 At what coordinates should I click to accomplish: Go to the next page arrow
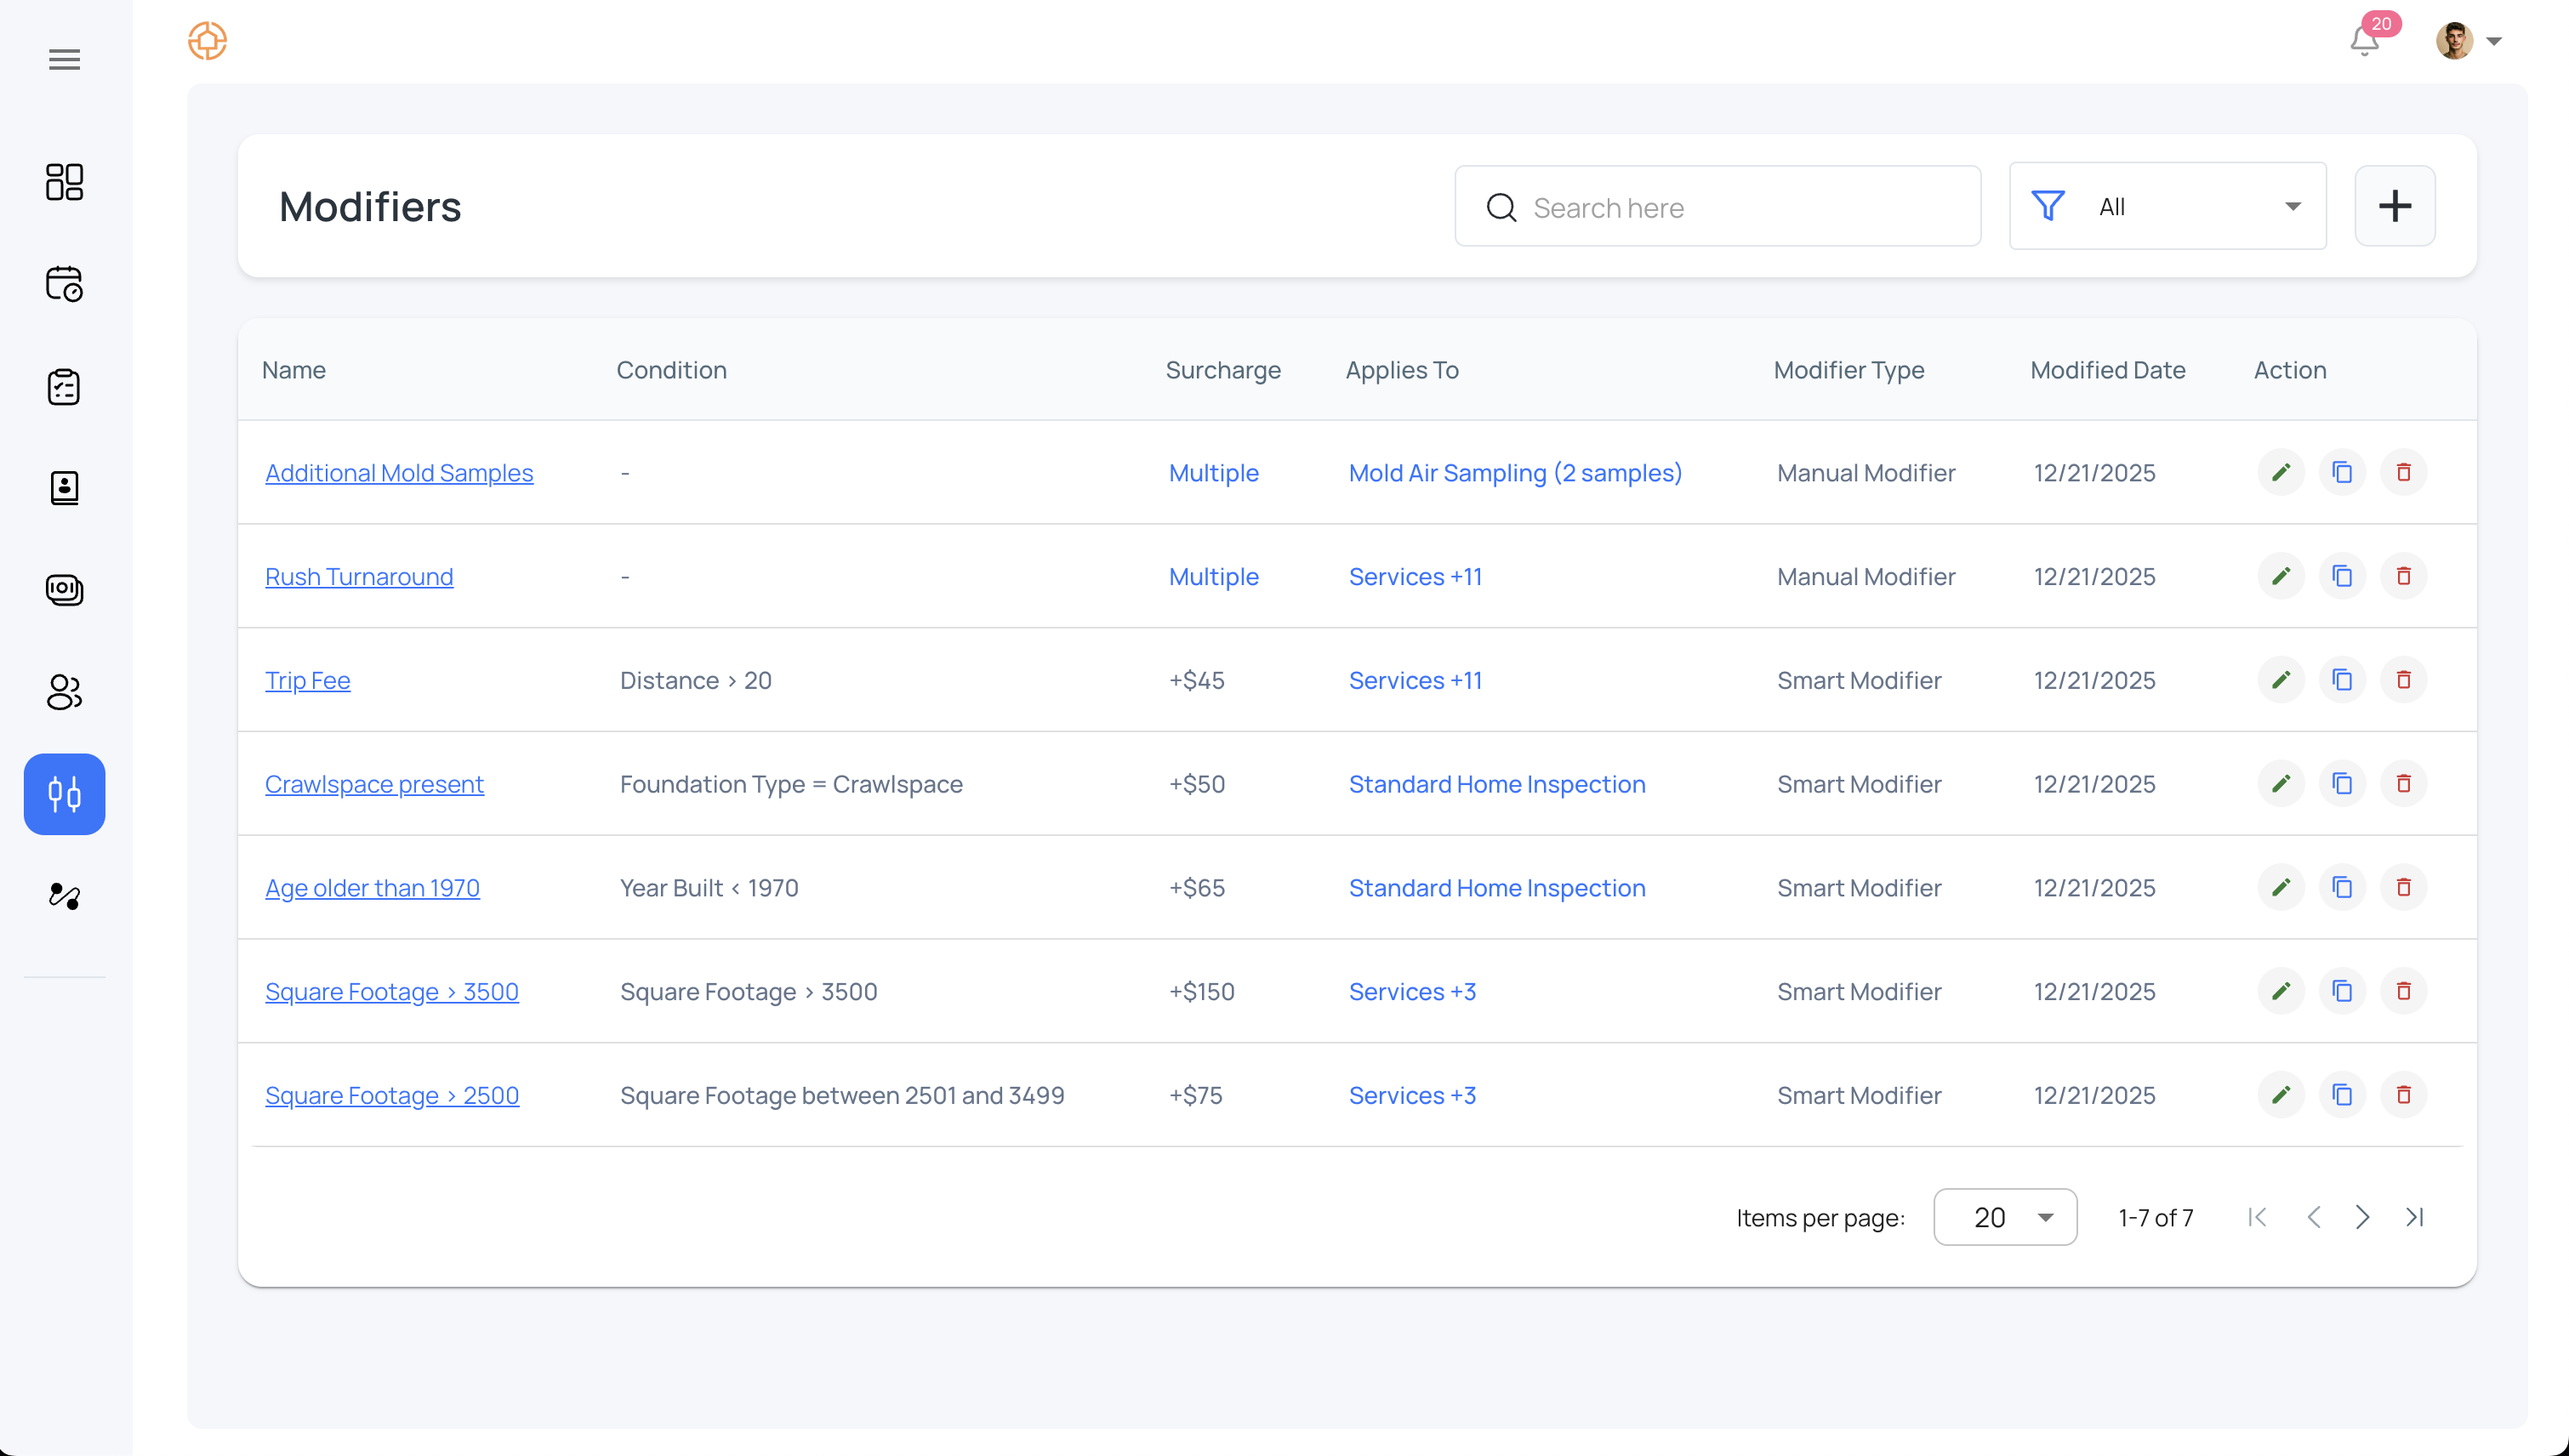pyautogui.click(x=2362, y=1217)
